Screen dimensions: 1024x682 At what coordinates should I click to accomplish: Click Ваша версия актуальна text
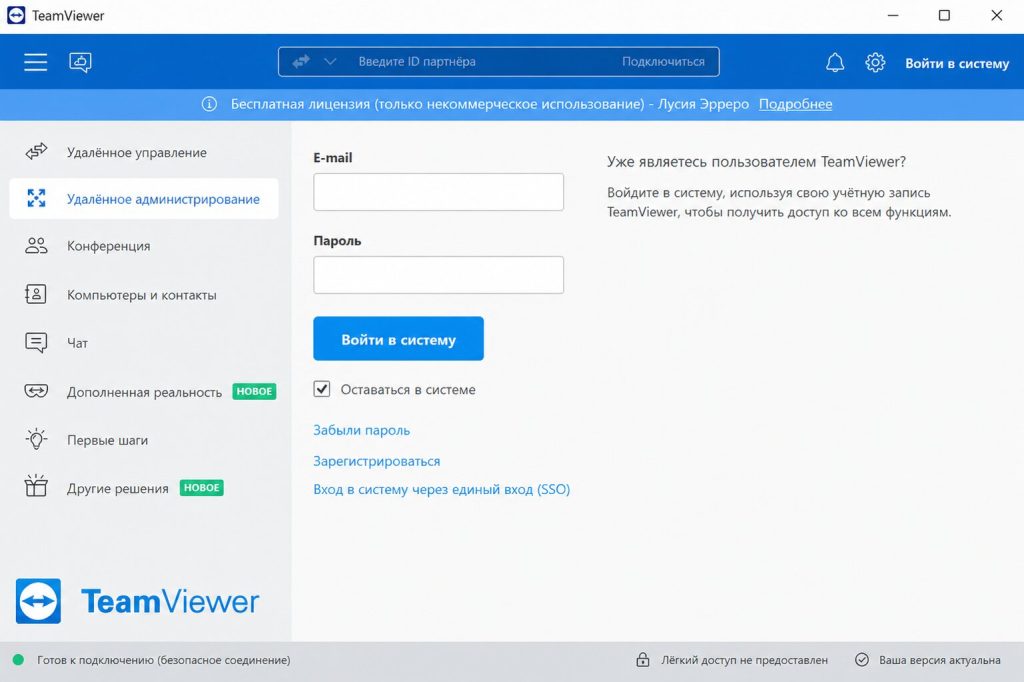point(940,660)
